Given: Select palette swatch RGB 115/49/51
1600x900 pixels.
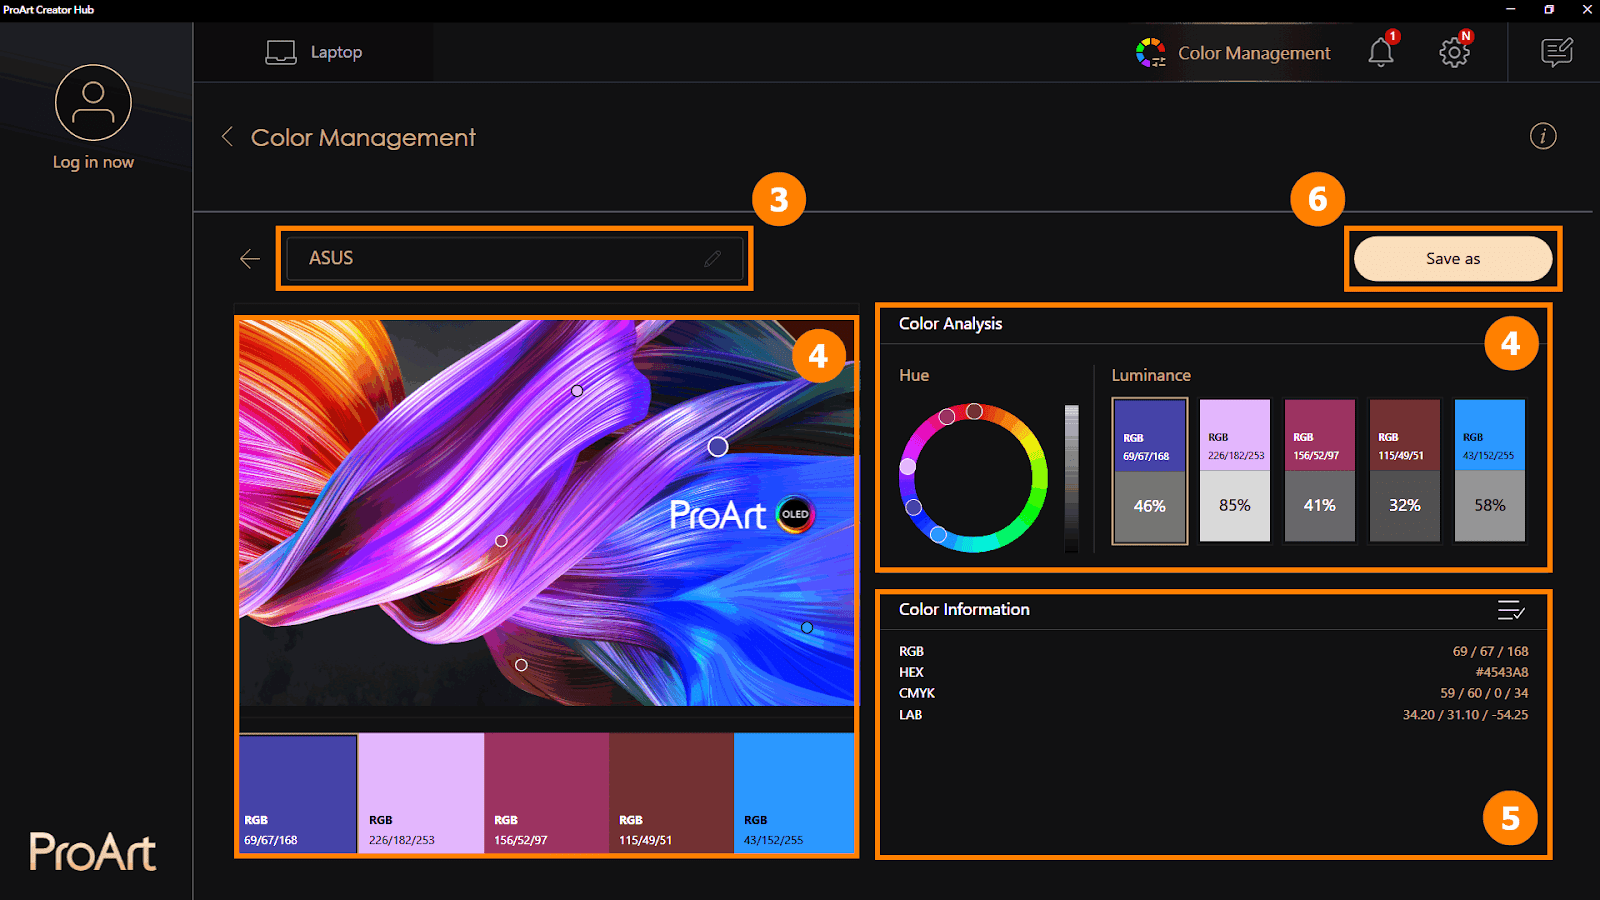Looking at the screenshot, I should coord(671,794).
